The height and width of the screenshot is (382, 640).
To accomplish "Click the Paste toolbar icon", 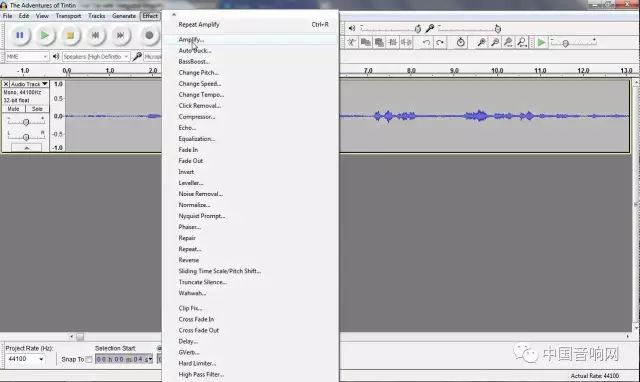I will tap(379, 42).
